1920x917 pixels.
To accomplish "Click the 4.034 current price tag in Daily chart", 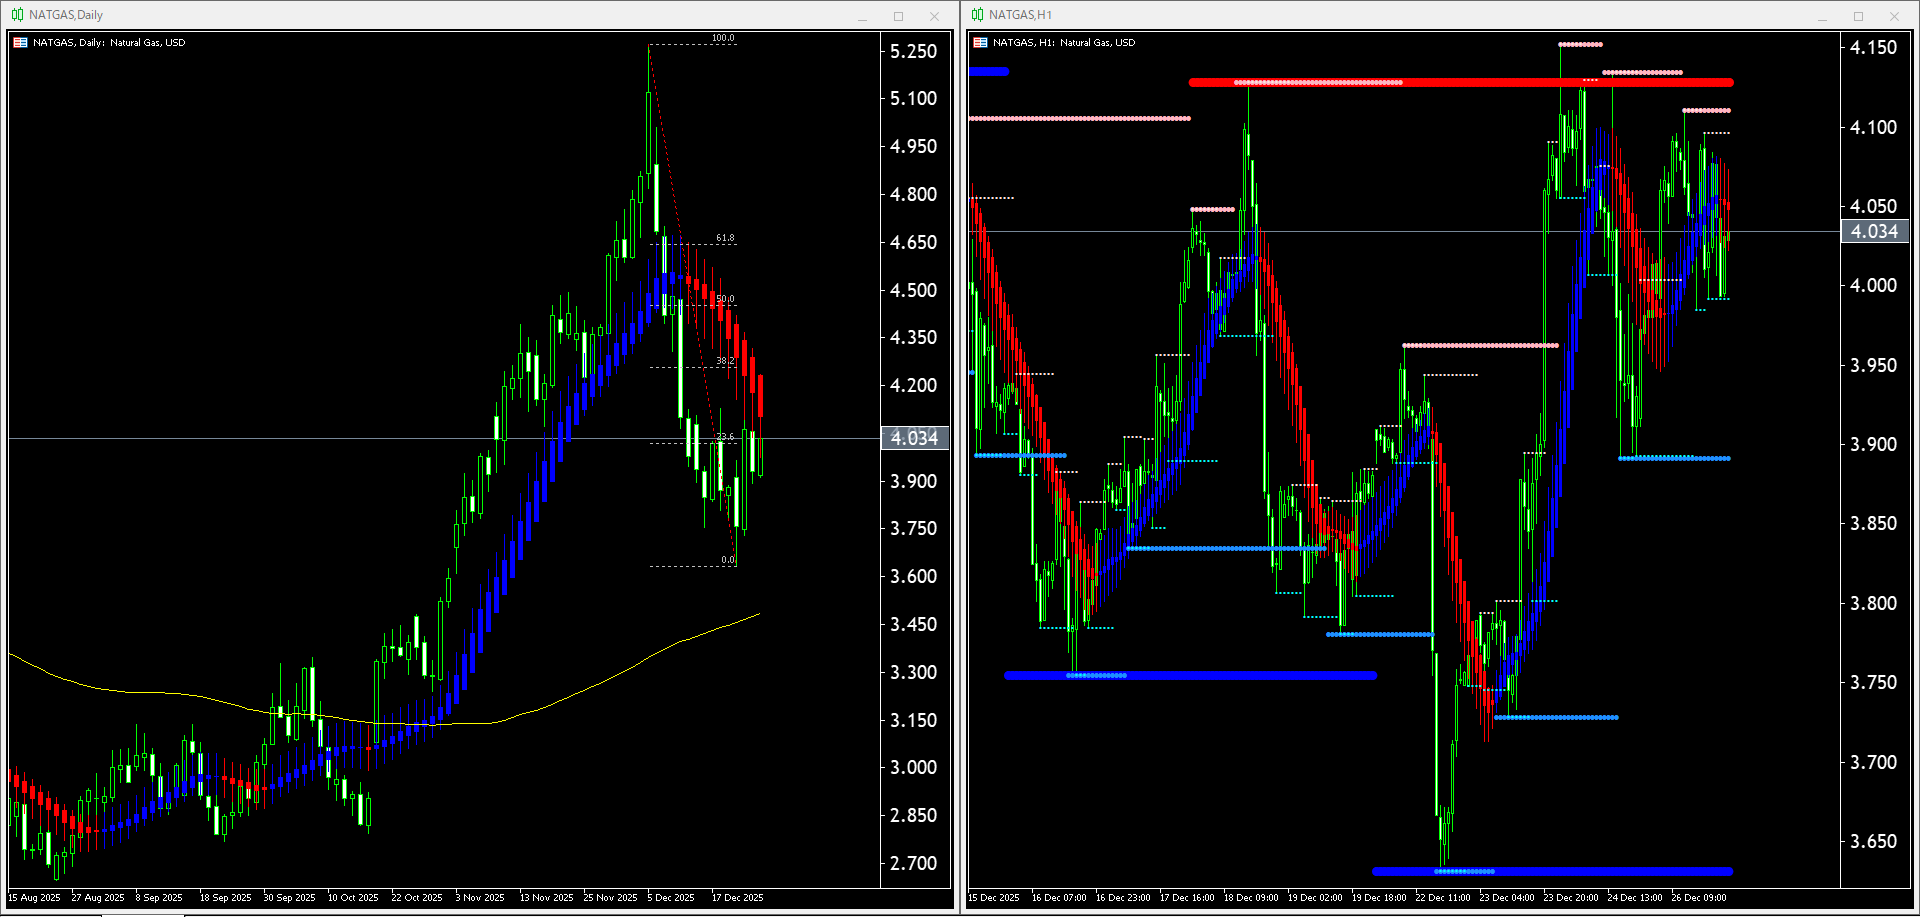I will [x=914, y=438].
